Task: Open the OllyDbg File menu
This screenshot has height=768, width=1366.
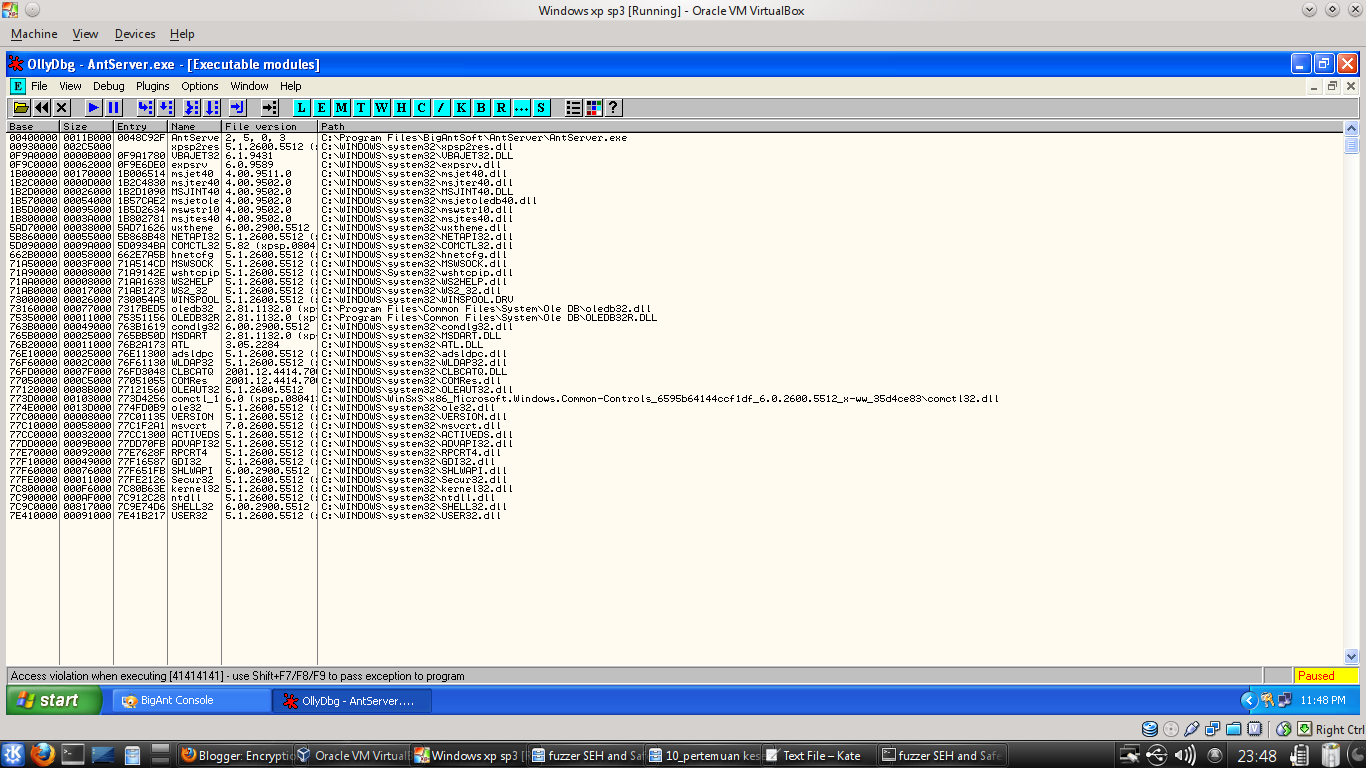Action: click(39, 86)
